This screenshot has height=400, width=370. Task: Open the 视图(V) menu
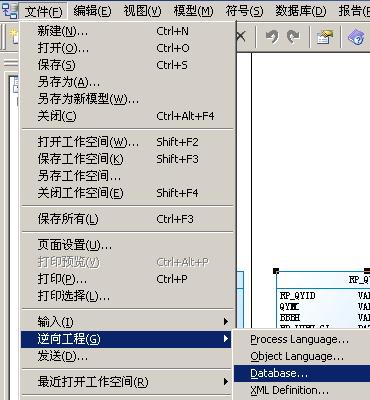tap(142, 12)
